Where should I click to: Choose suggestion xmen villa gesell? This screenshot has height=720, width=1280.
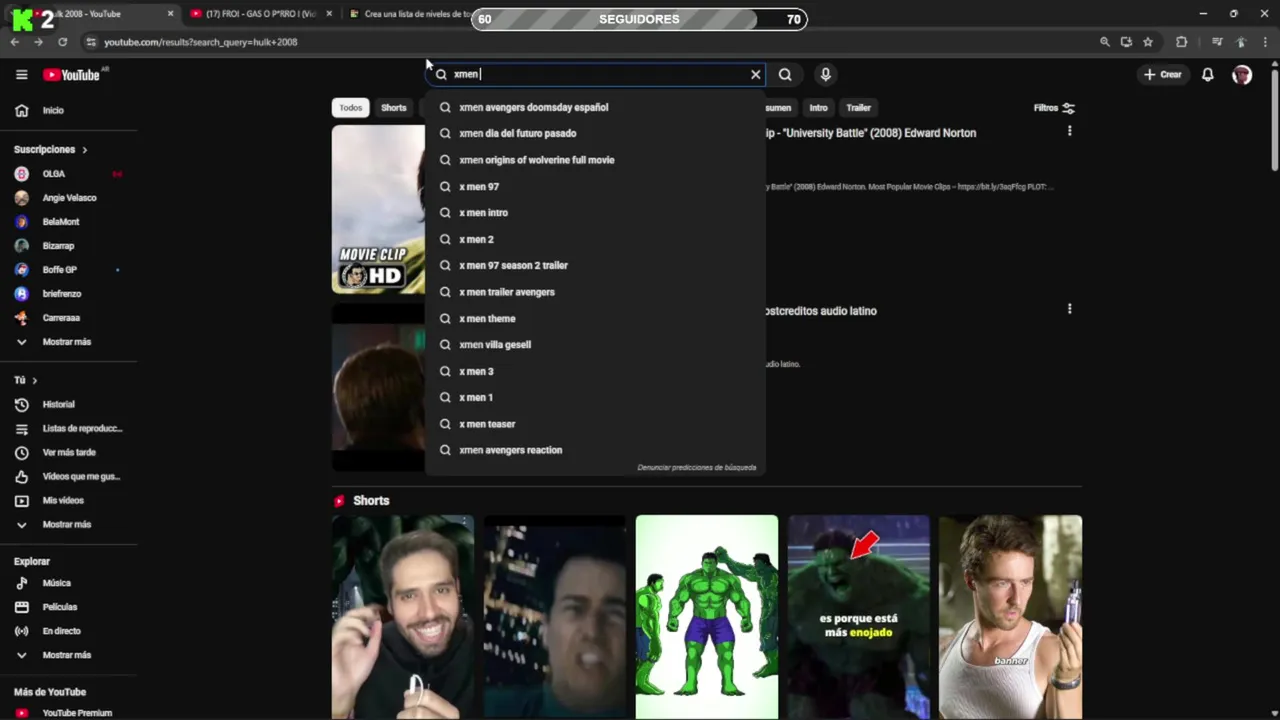[x=595, y=345]
